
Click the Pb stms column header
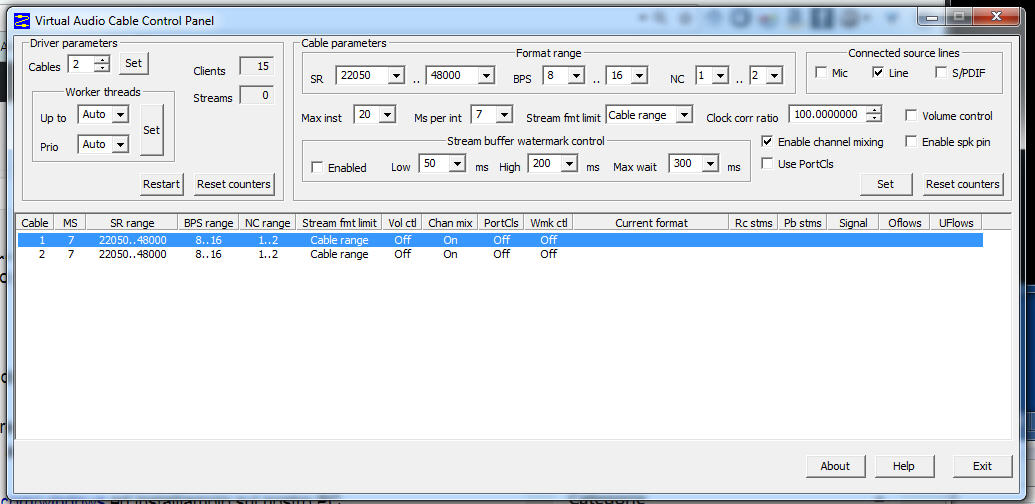pos(802,223)
